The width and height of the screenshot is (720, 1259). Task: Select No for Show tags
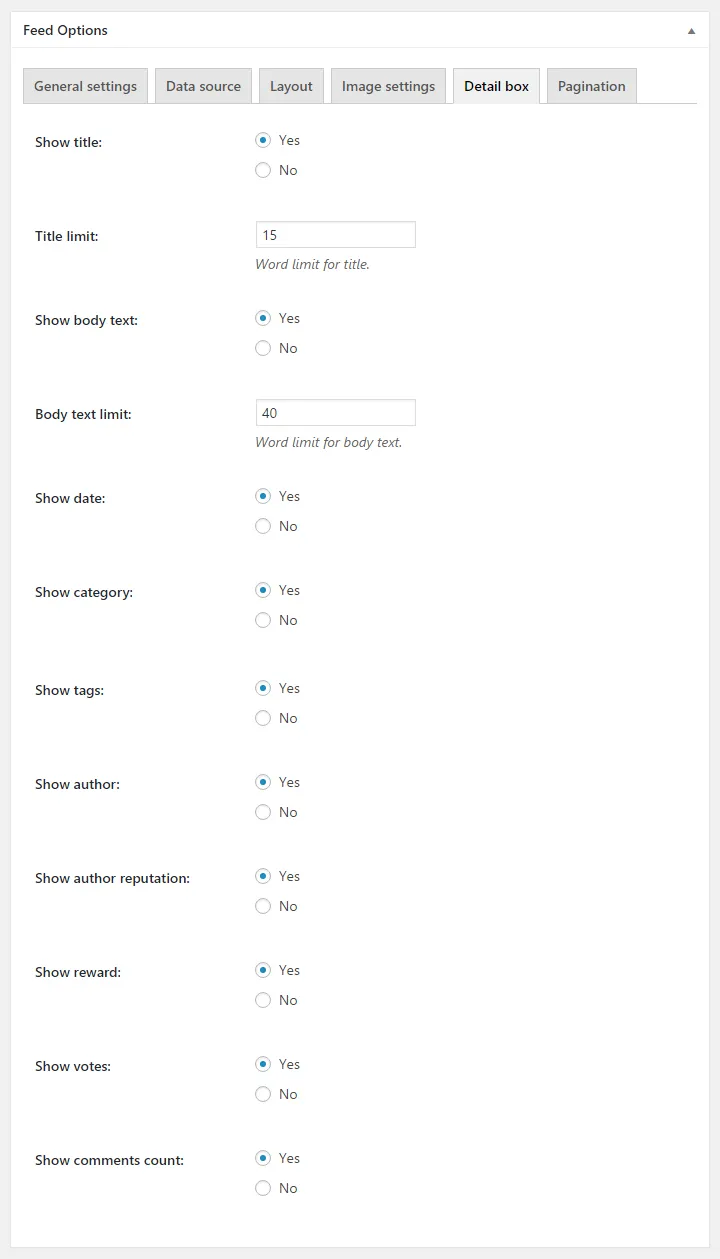[x=263, y=718]
